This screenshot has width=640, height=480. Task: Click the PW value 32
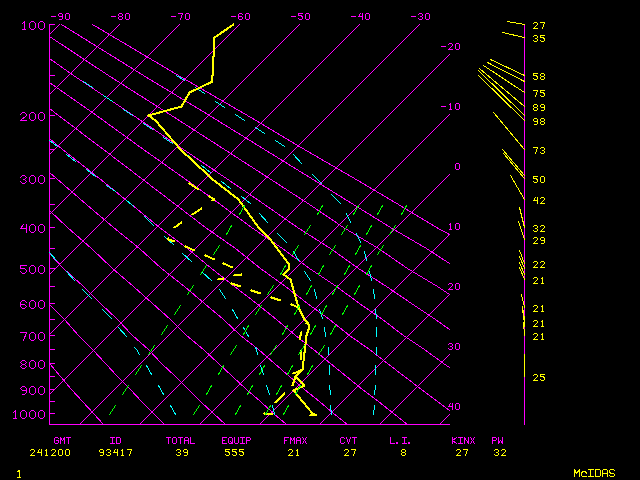click(499, 452)
